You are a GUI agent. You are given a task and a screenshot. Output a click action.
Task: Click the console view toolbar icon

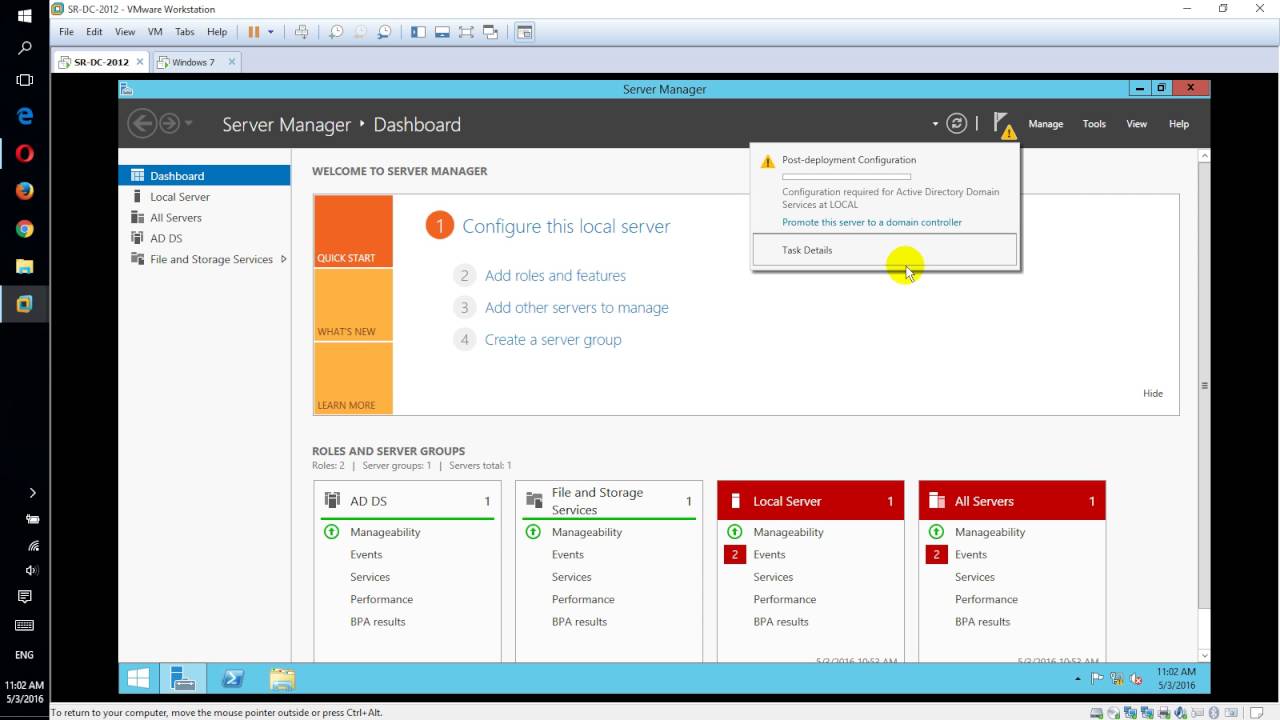pyautogui.click(x=525, y=32)
